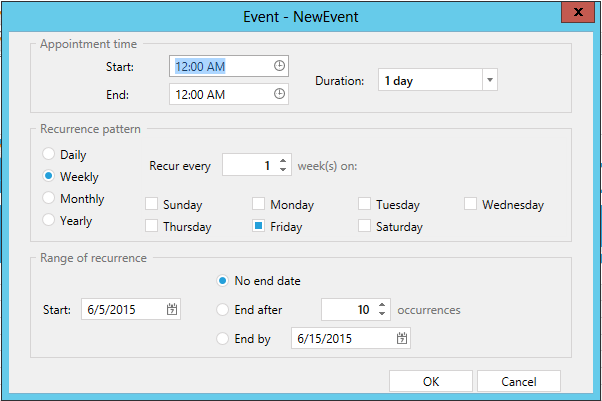This screenshot has width=602, height=401.
Task: Tick the Monday checkbox
Action: (259, 204)
